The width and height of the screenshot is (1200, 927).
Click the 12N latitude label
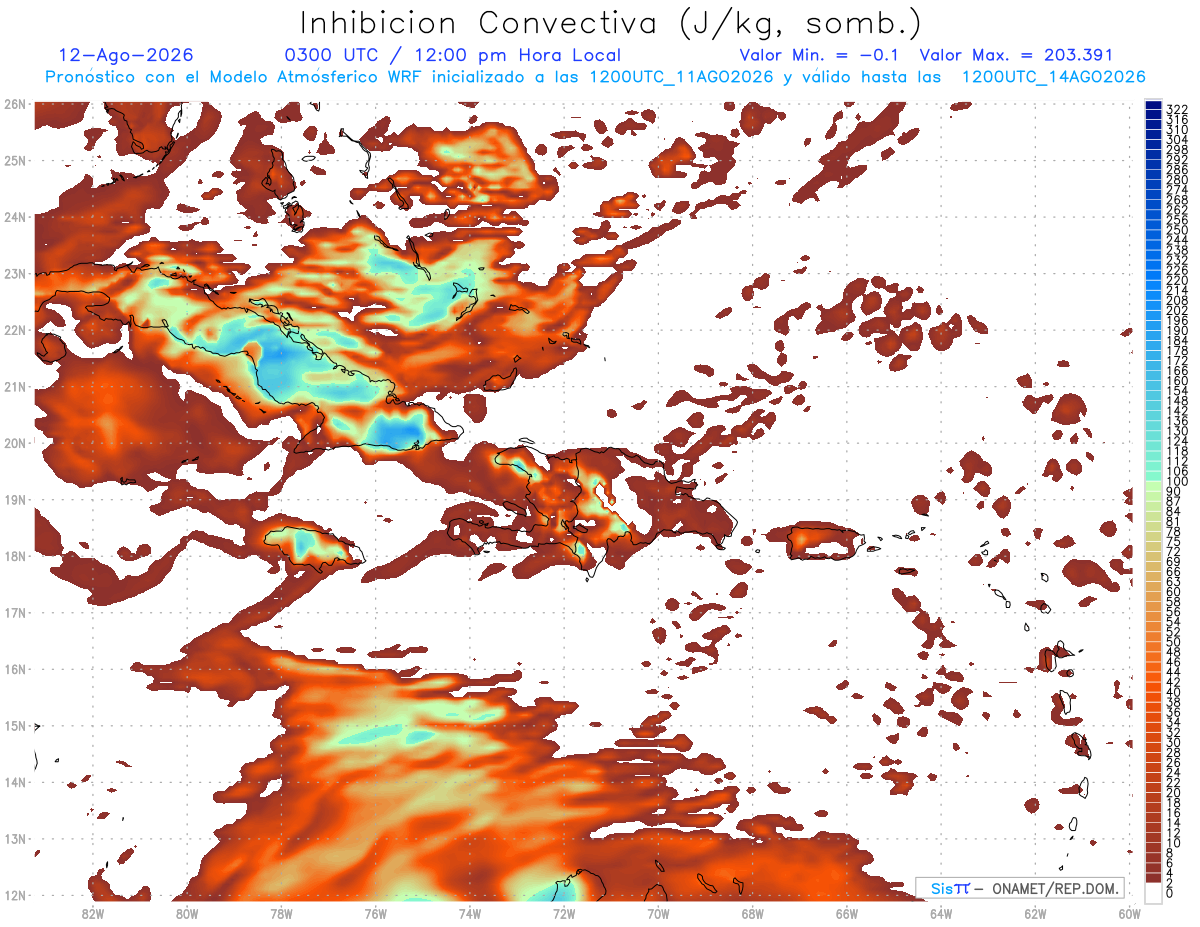[x=15, y=895]
